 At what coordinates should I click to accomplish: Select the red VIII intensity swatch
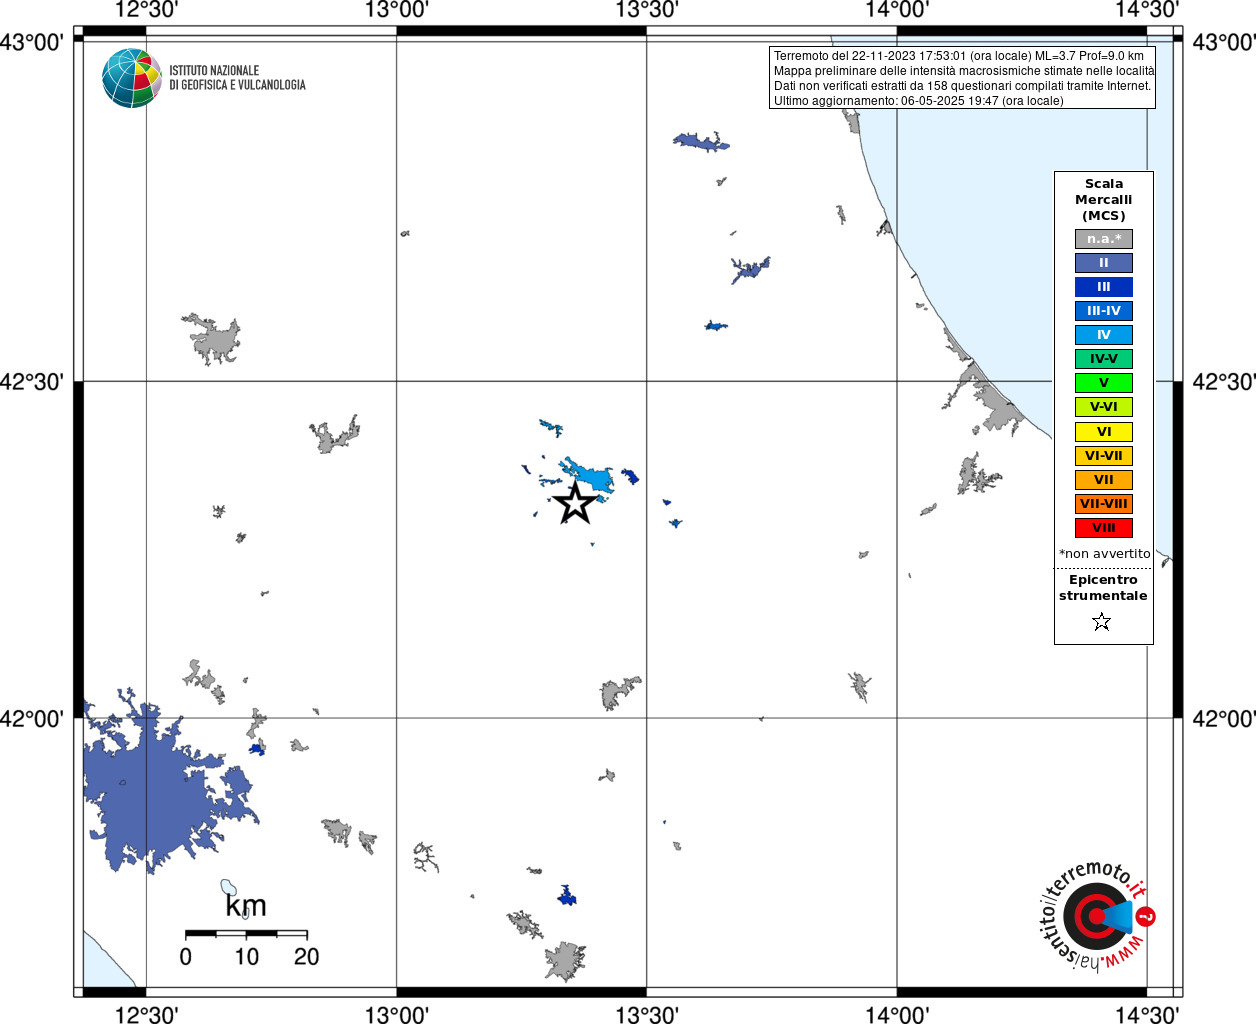tap(1104, 528)
